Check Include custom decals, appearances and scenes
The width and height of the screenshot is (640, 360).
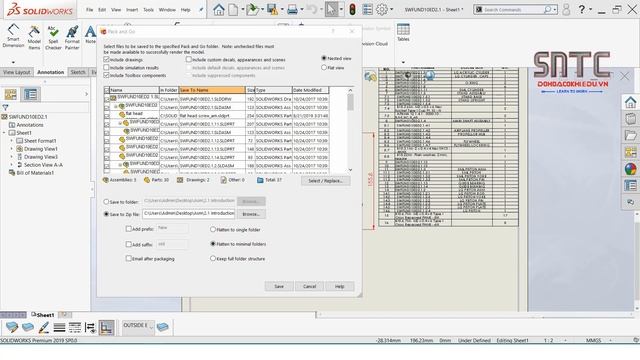point(189,60)
